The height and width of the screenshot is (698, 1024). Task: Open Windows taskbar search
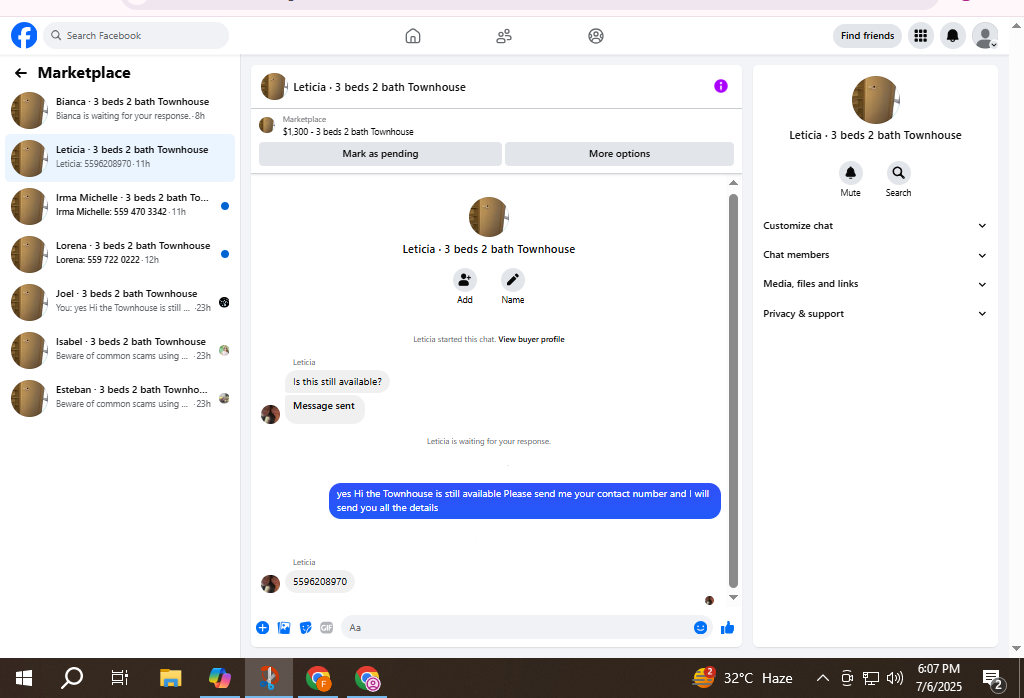pyautogui.click(x=72, y=678)
